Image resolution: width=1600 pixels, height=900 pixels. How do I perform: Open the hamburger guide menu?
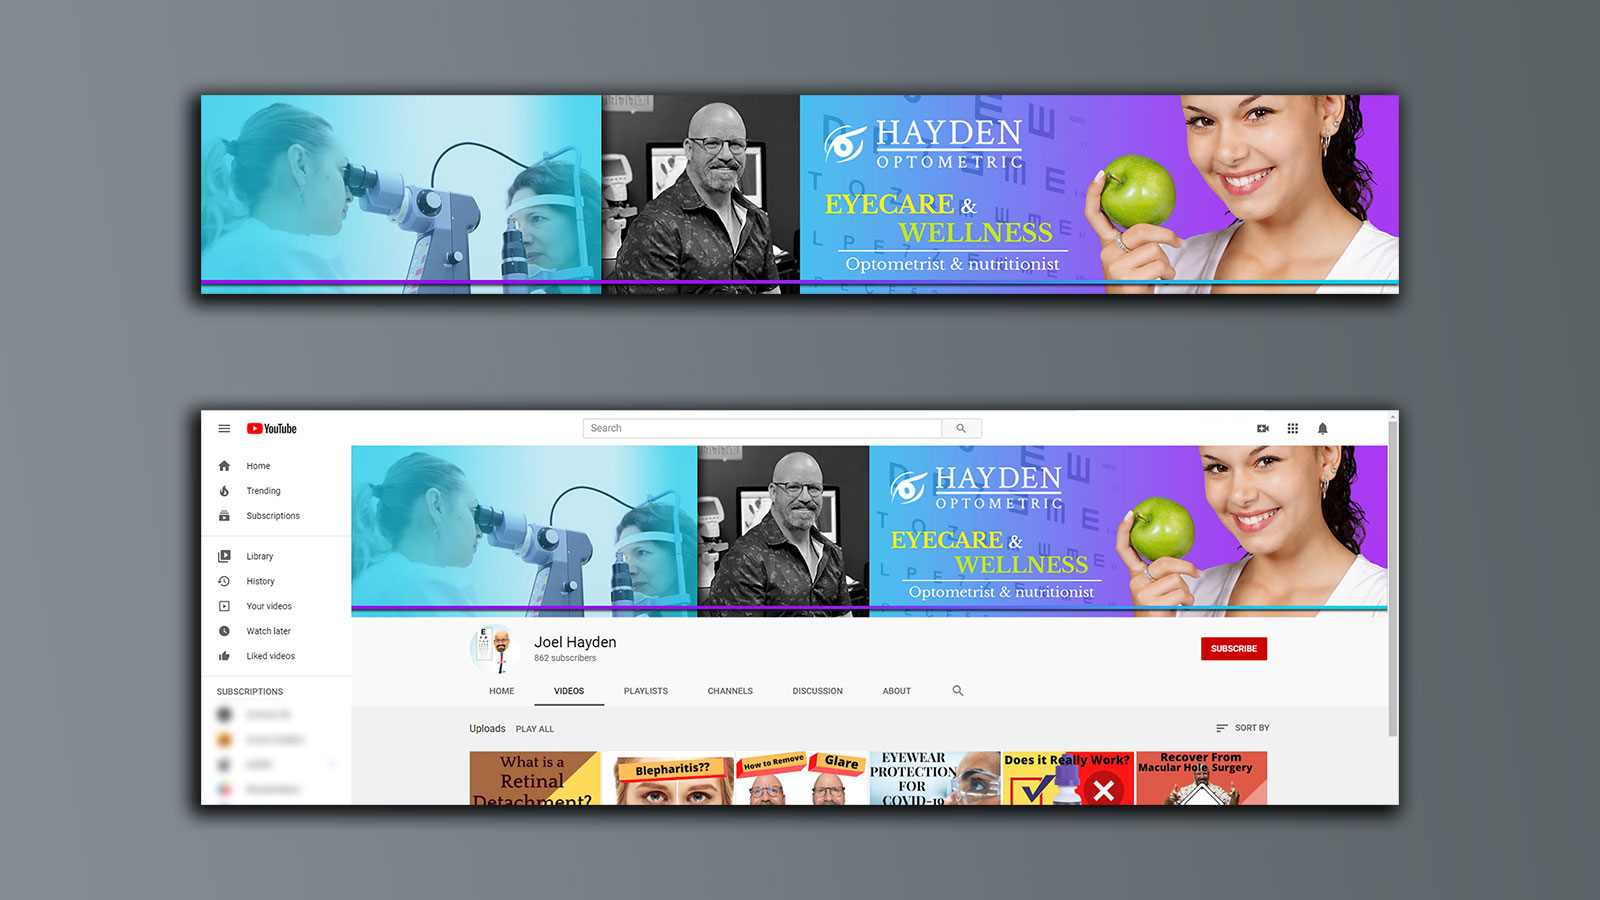tap(224, 428)
